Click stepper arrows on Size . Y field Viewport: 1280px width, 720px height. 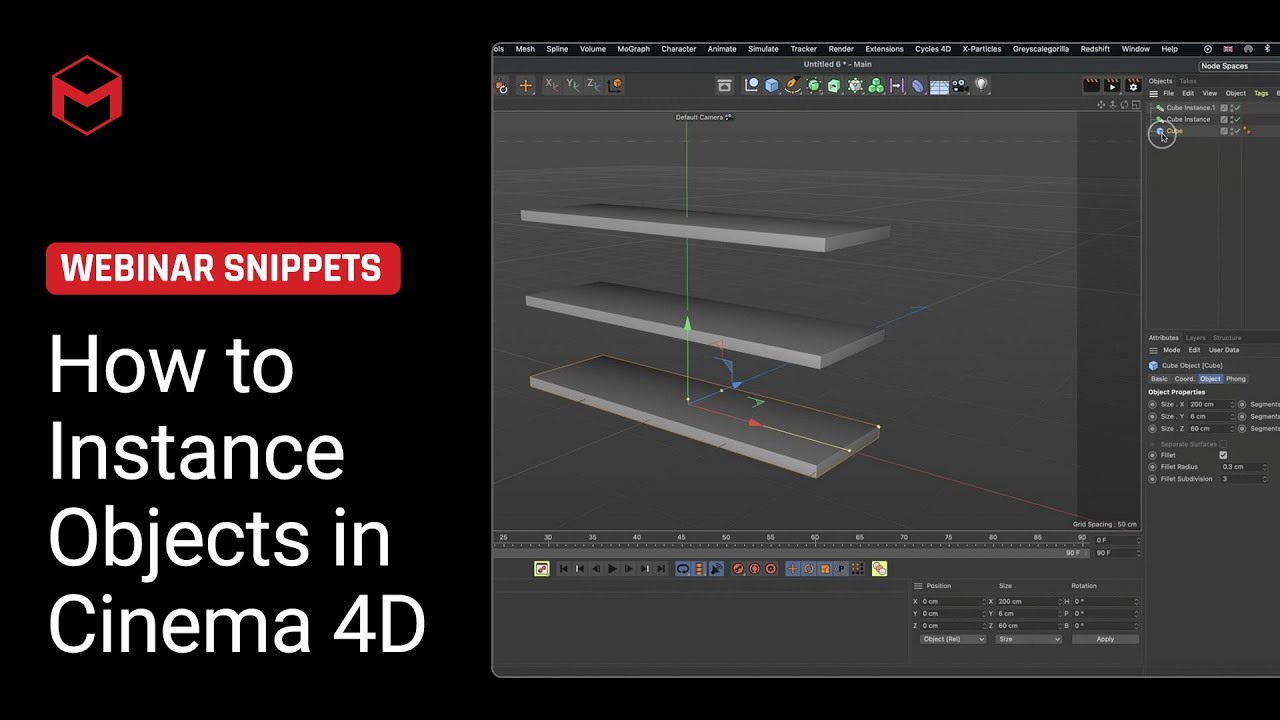coord(1233,416)
